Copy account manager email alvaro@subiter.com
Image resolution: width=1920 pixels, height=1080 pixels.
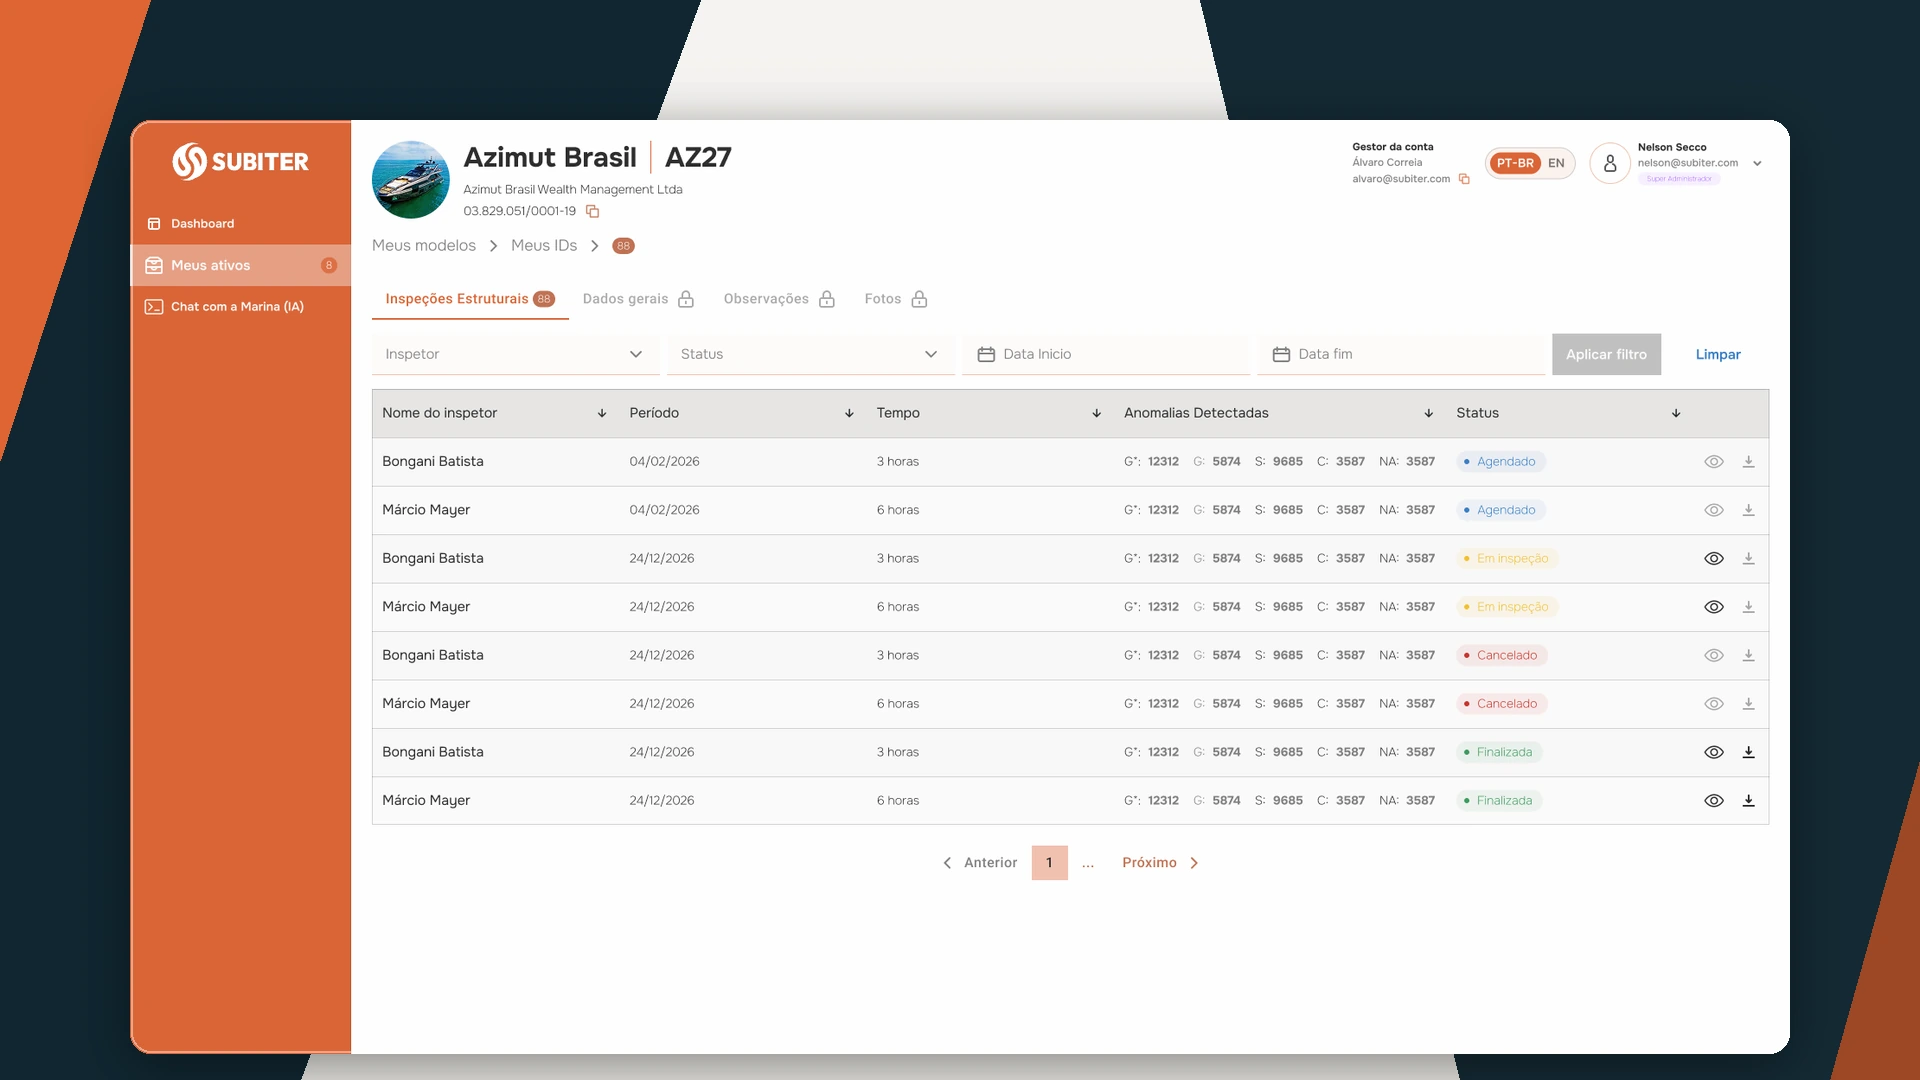(x=1464, y=179)
